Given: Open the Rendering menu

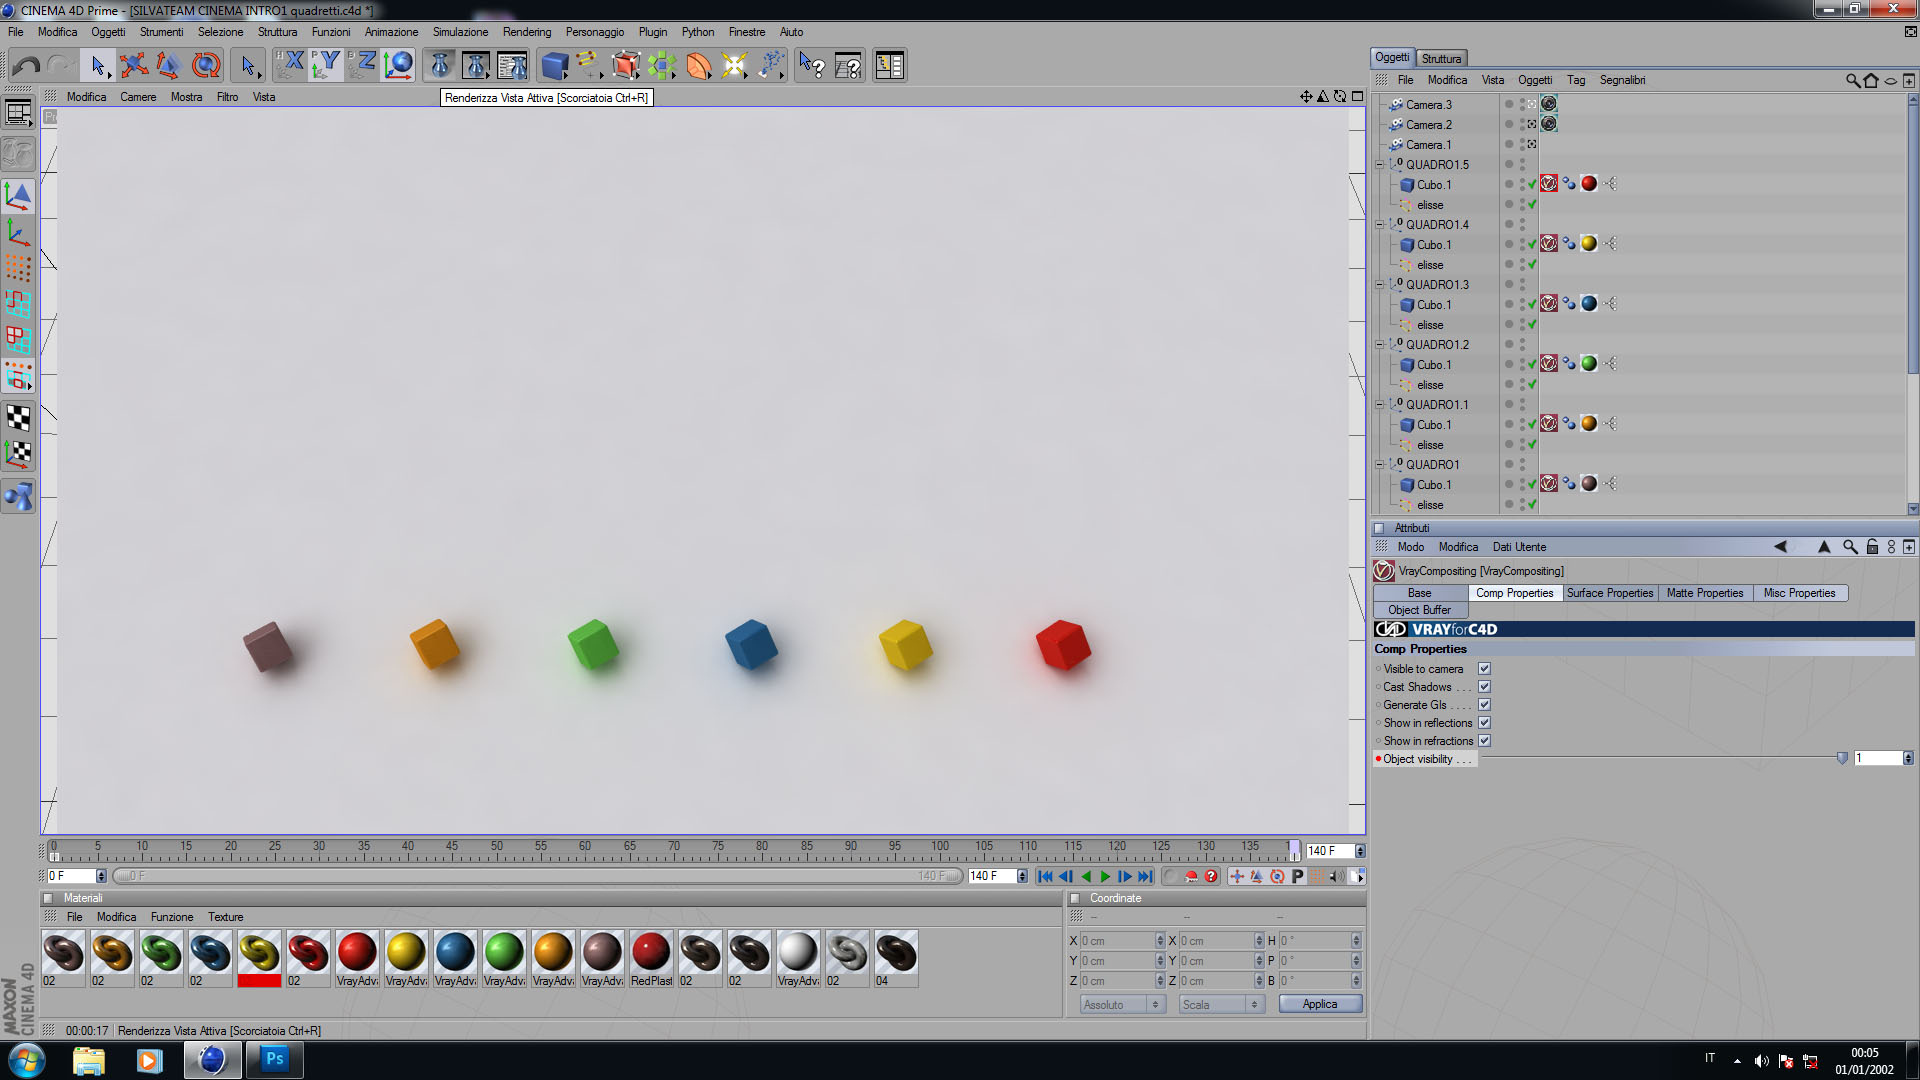Looking at the screenshot, I should [x=526, y=32].
